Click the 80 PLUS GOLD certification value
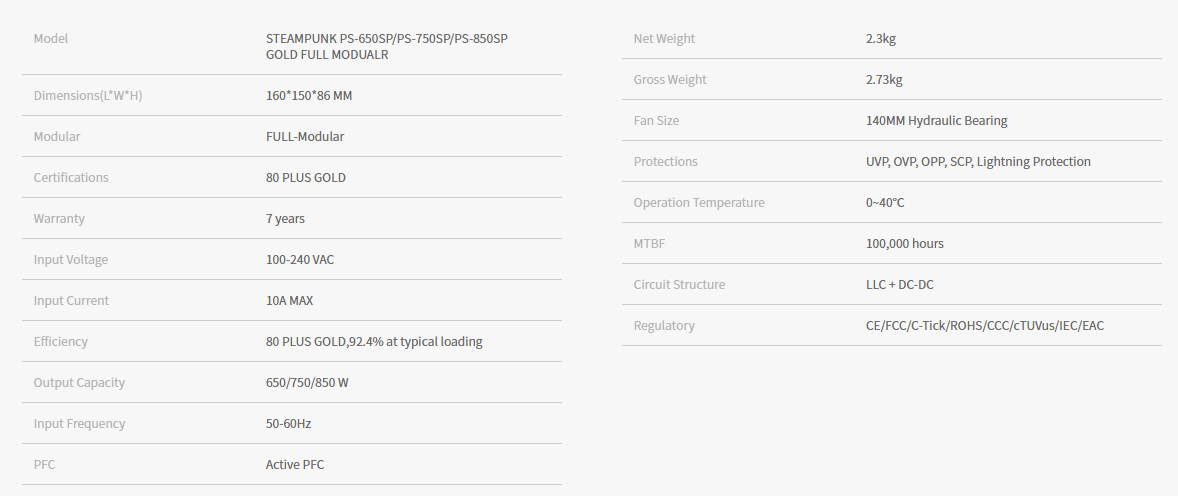Screen dimensions: 1178x496 coord(306,177)
